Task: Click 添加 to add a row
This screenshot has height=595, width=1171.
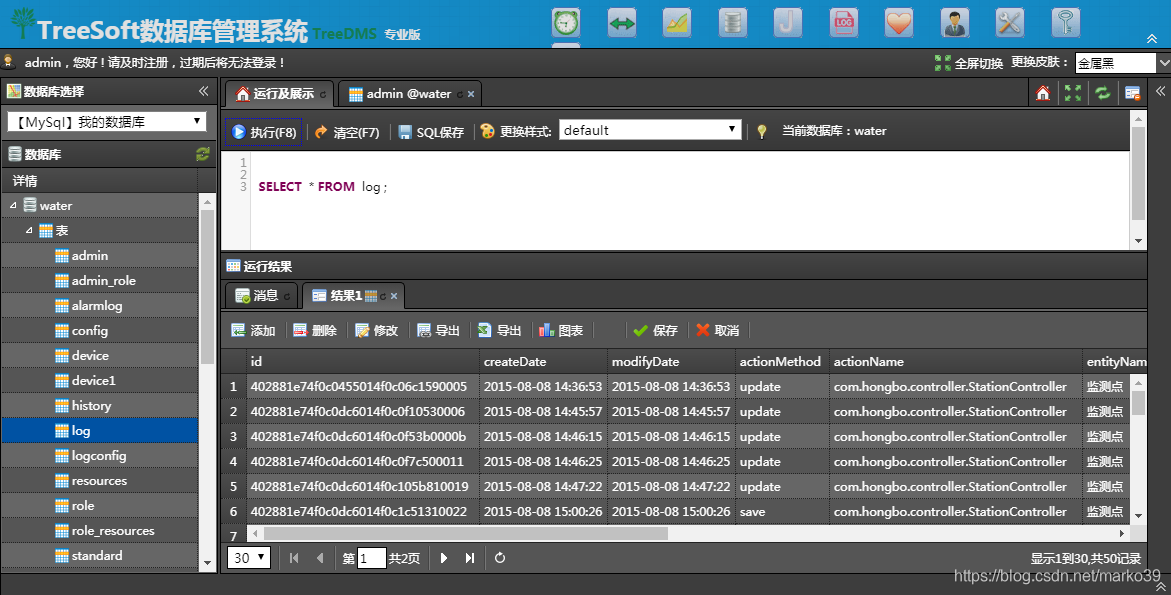Action: 254,330
